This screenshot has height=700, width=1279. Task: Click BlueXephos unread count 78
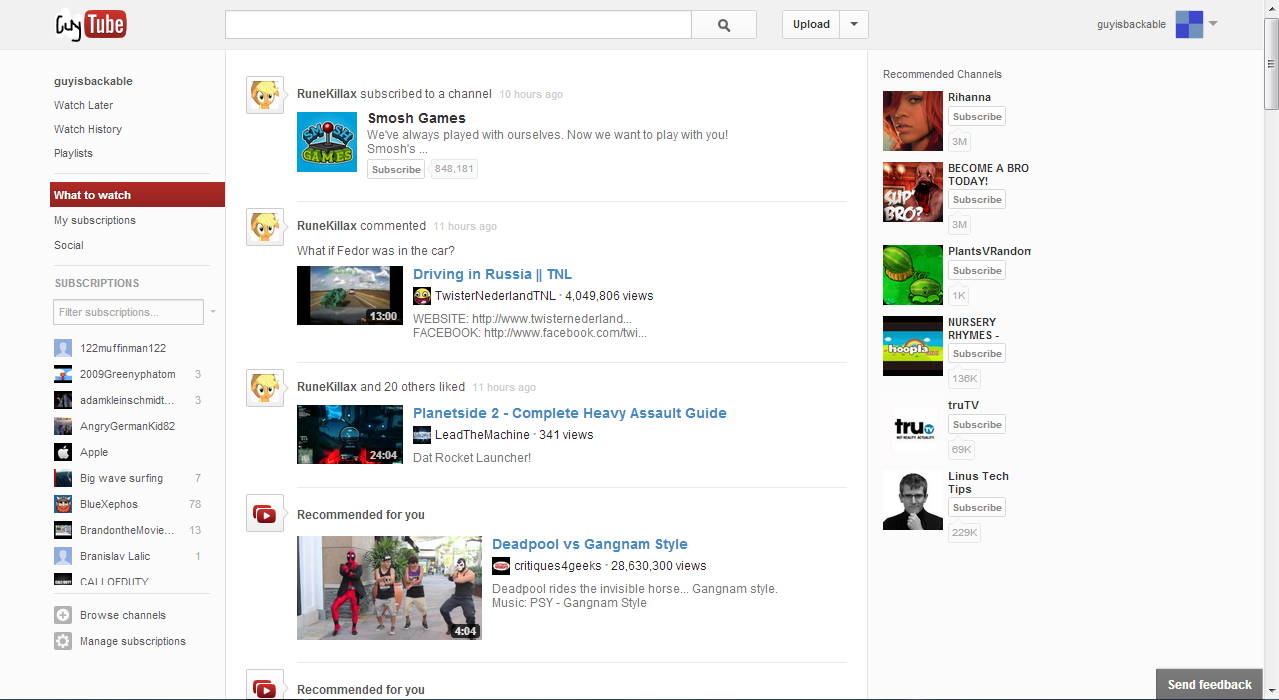pos(195,504)
